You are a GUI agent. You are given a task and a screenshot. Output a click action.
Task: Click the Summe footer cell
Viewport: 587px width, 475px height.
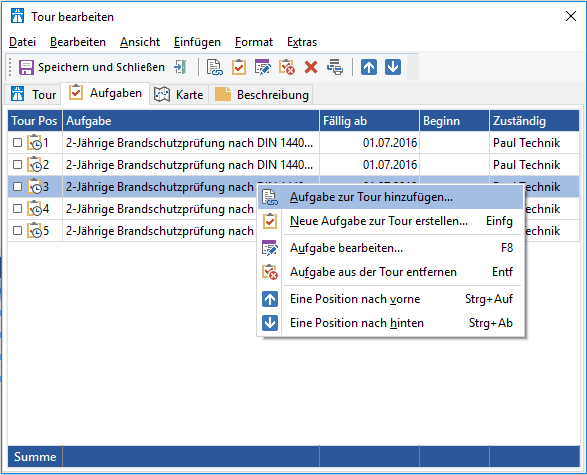pos(35,456)
